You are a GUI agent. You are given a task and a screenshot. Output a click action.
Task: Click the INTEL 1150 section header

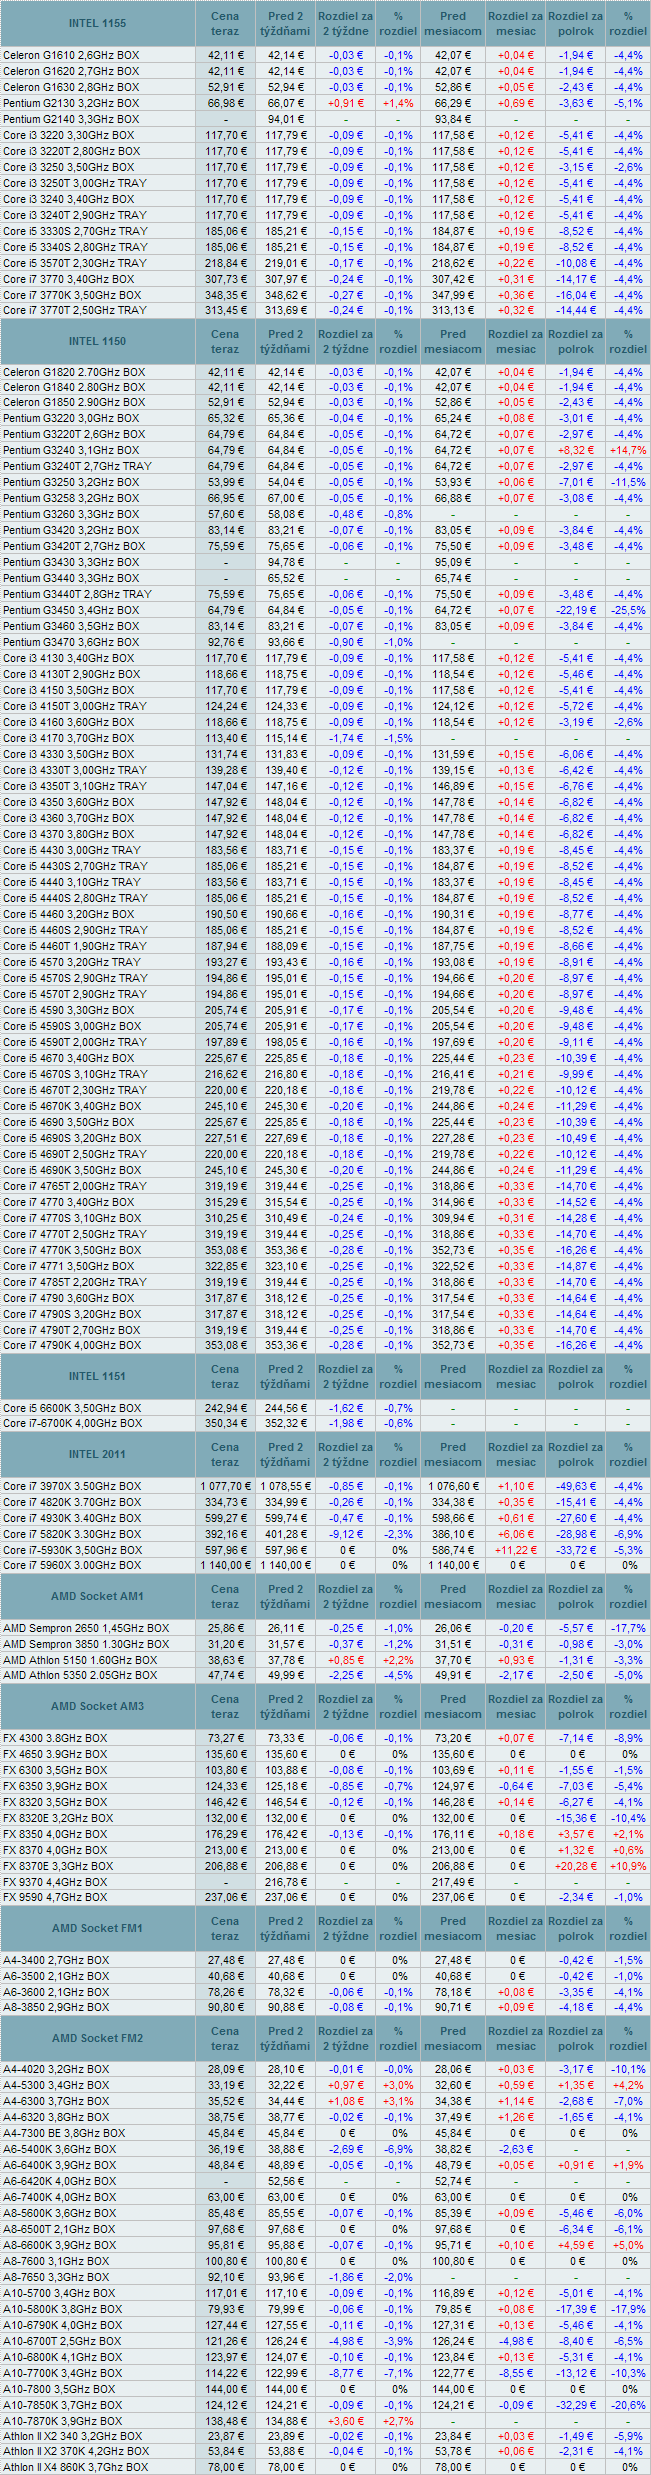(97, 341)
